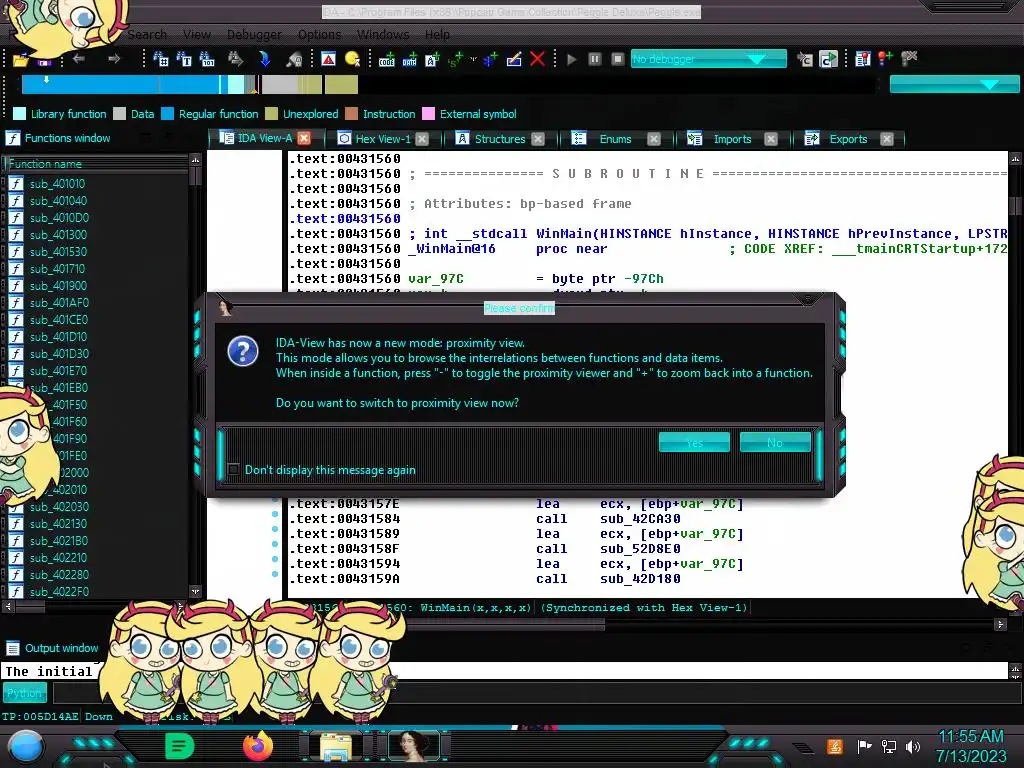The height and width of the screenshot is (768, 1024).
Task: Open the Debugger menu
Action: pyautogui.click(x=254, y=35)
